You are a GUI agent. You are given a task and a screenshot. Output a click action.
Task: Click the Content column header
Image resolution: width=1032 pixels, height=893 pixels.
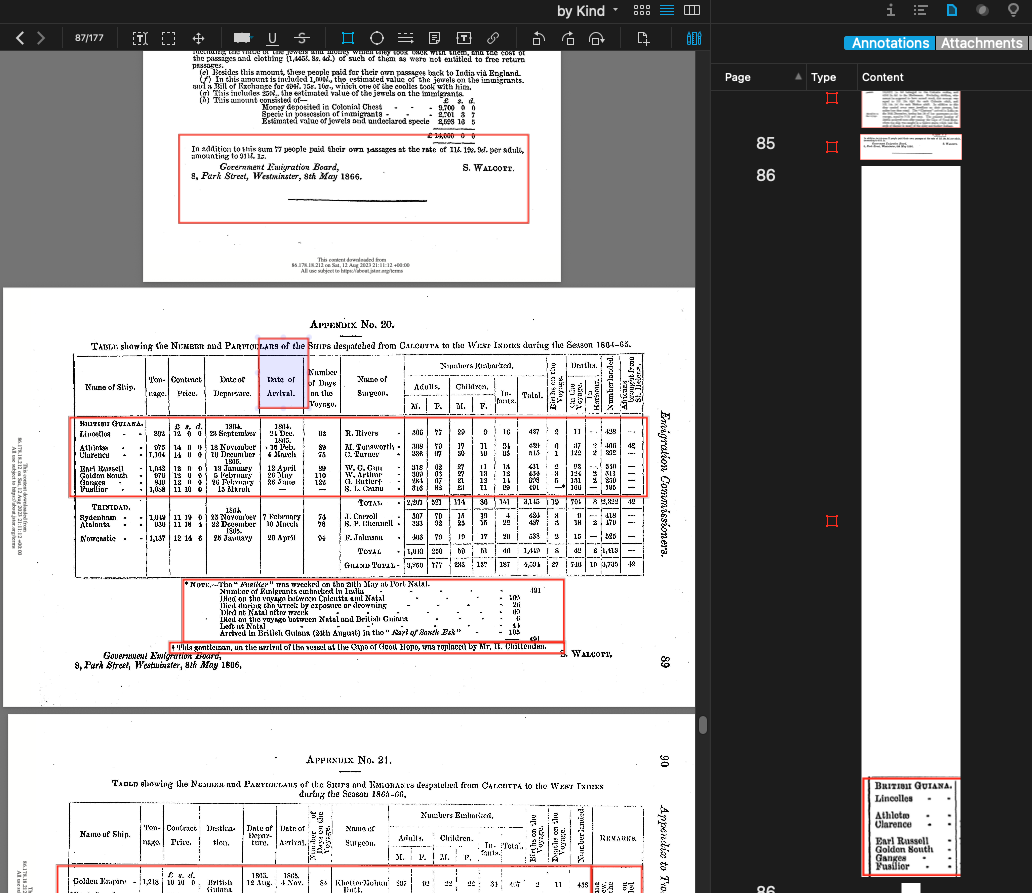point(882,77)
